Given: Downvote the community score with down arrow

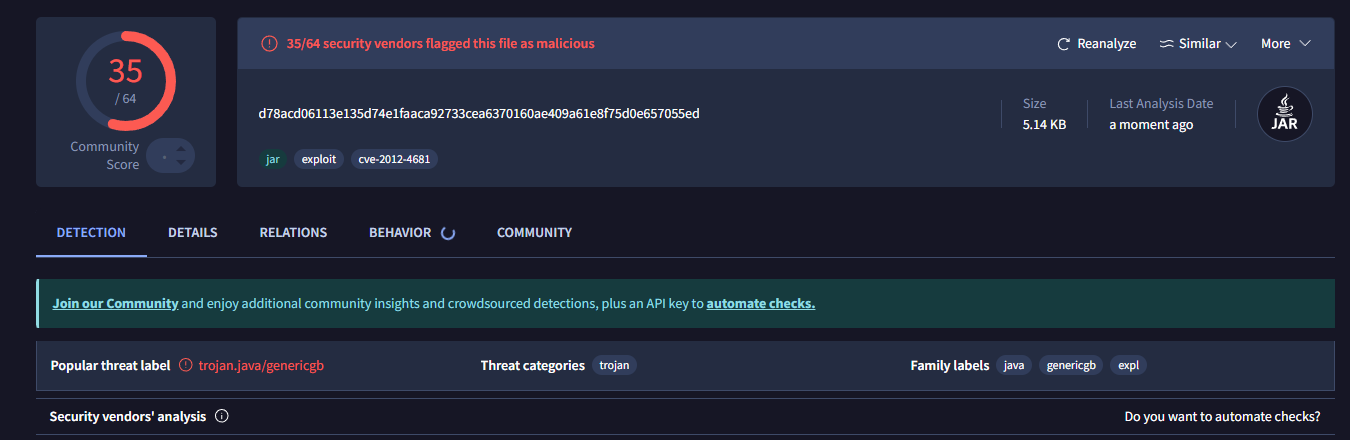Looking at the screenshot, I should [x=180, y=162].
